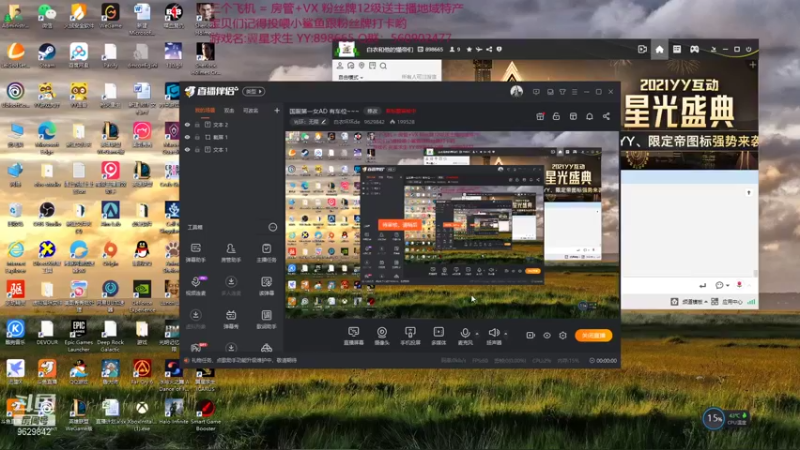Open message icon in streaming tool title bar
Screen dimensions: 800x450
point(536,92)
